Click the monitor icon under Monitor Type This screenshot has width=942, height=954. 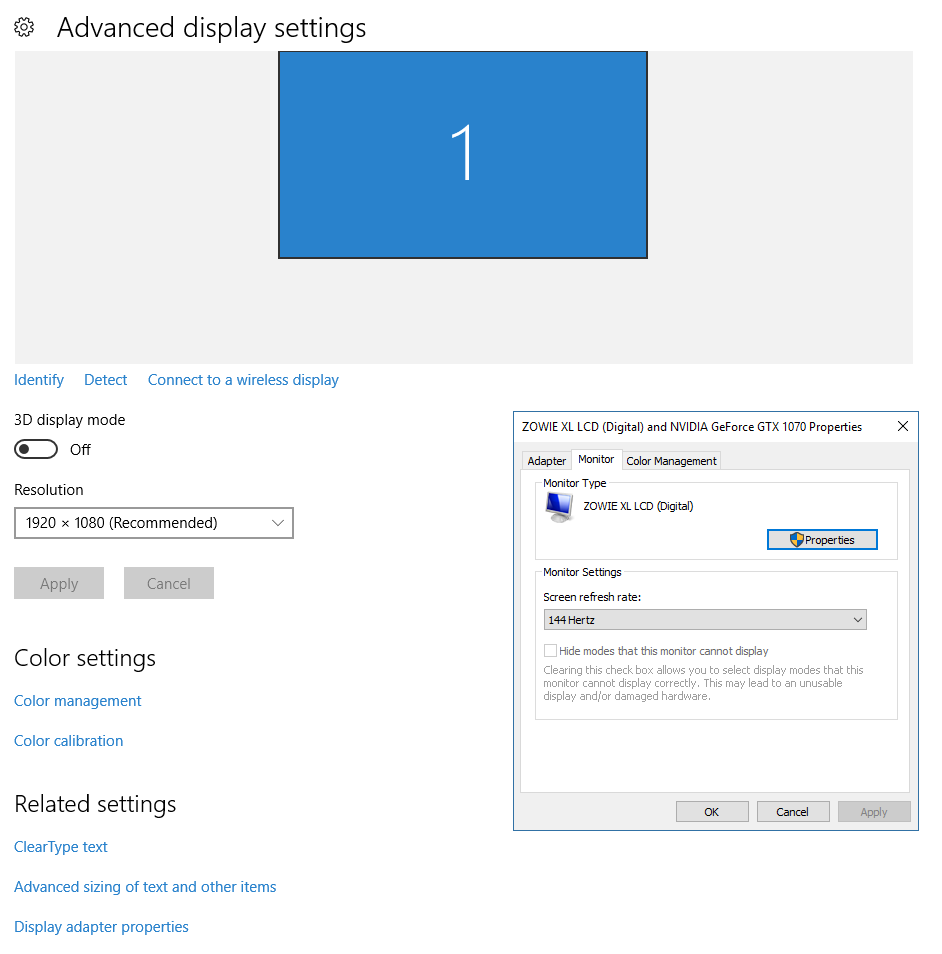(559, 507)
